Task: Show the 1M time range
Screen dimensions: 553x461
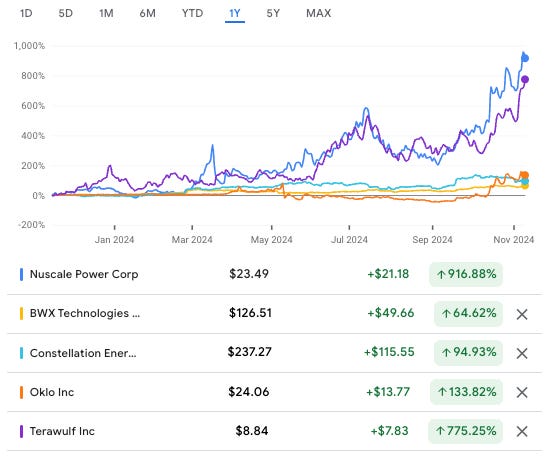Action: coord(106,13)
